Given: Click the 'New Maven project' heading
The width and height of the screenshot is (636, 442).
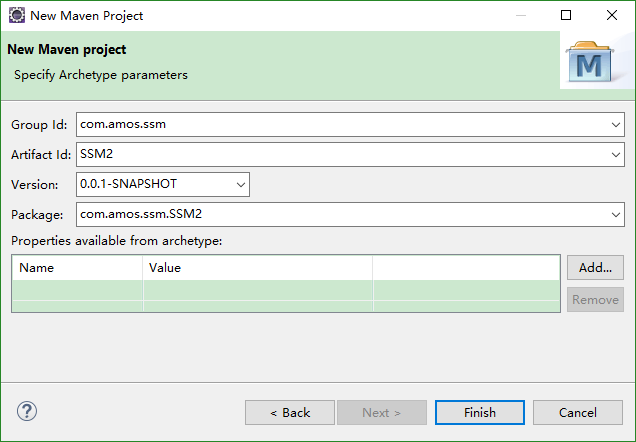Looking at the screenshot, I should [x=67, y=49].
